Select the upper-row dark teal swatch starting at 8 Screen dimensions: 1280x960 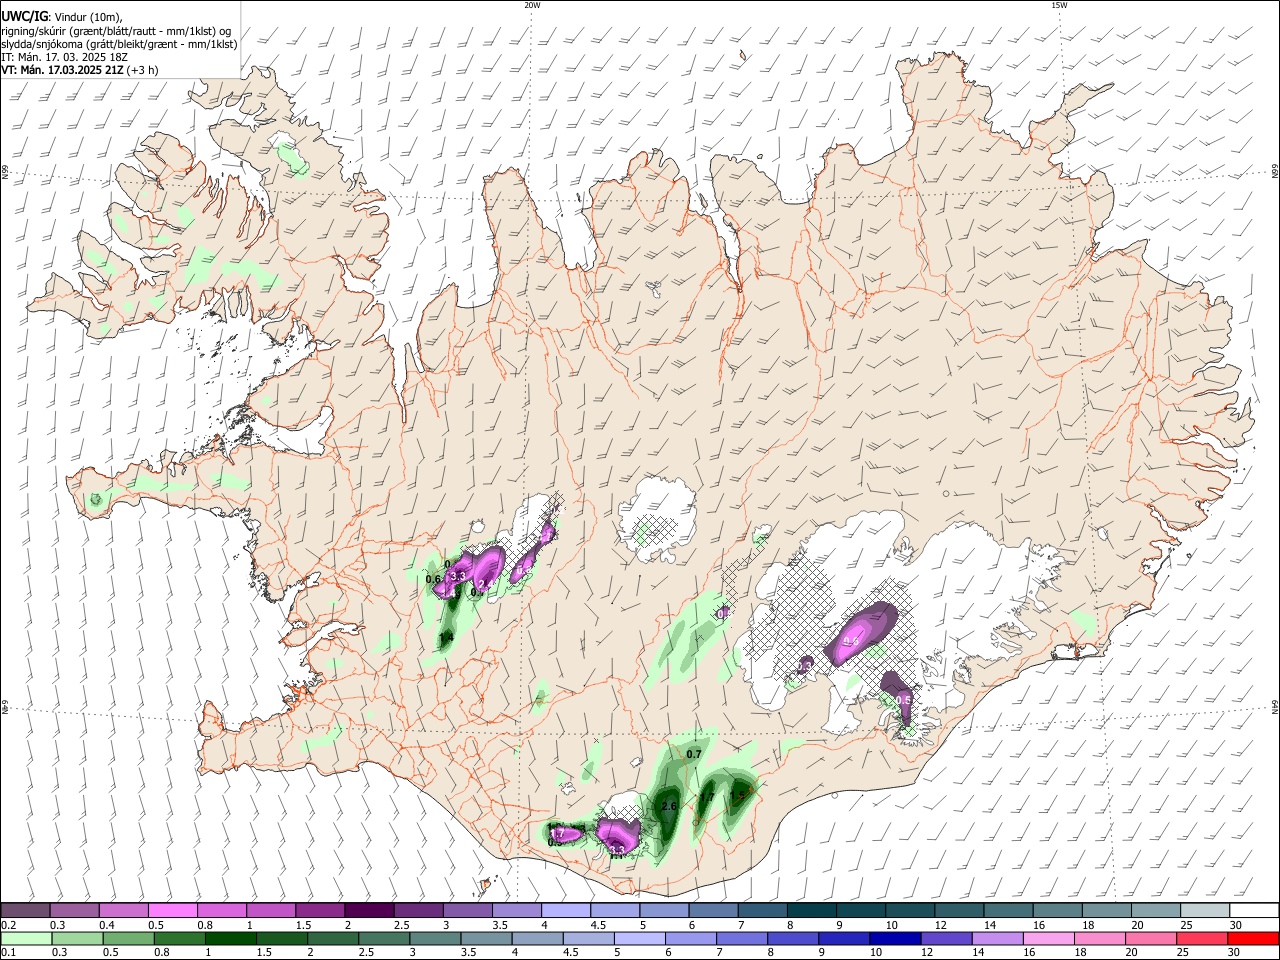coord(809,910)
